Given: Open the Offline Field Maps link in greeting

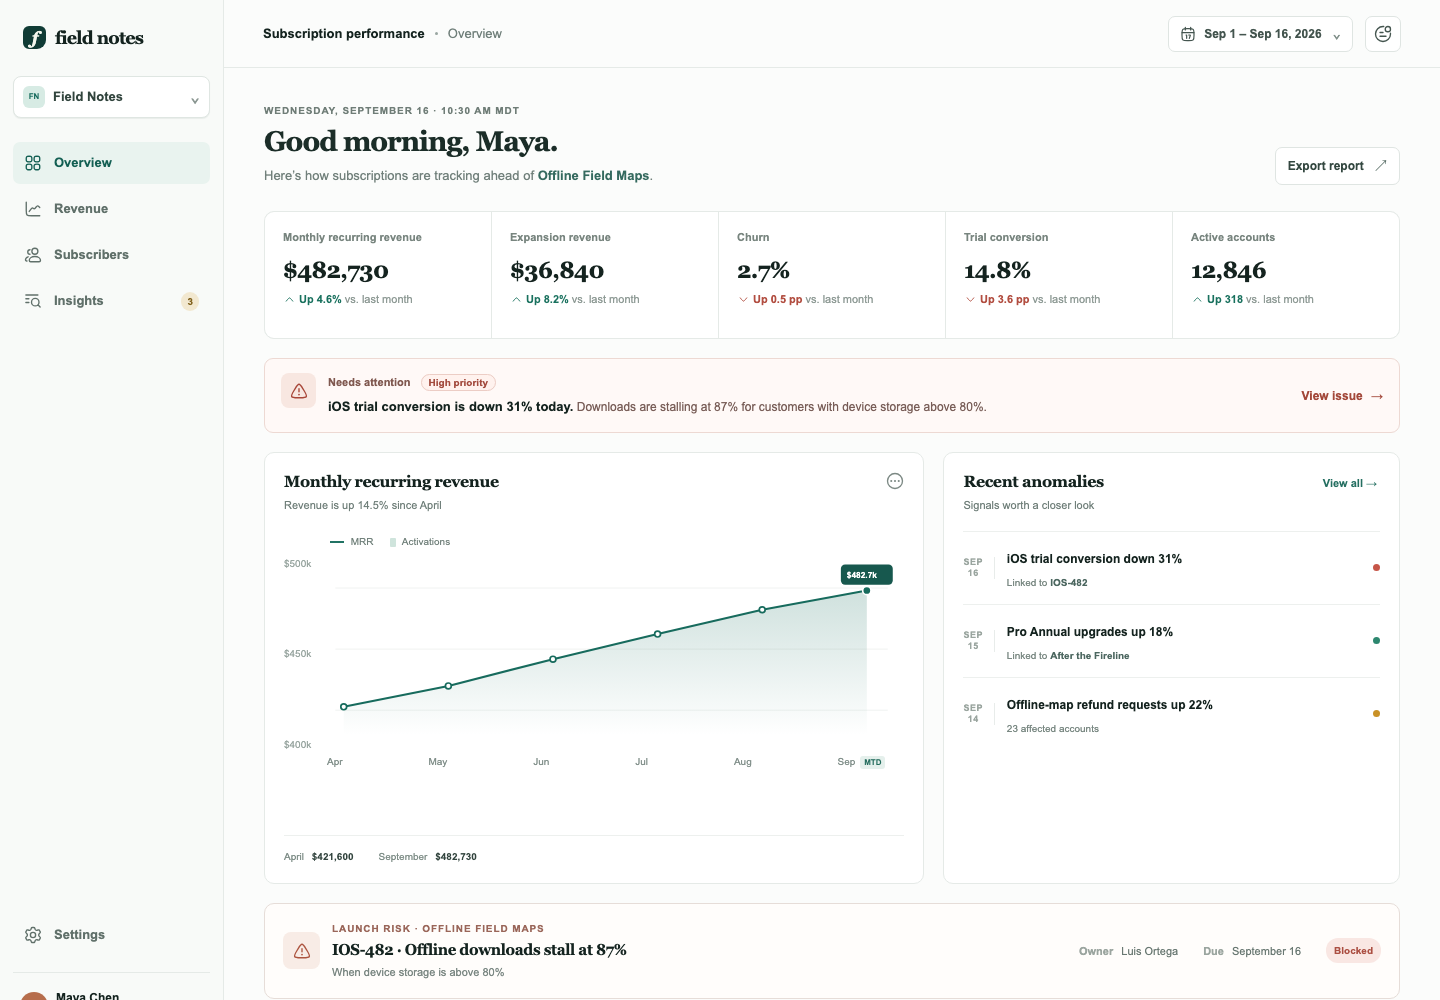Looking at the screenshot, I should point(593,176).
